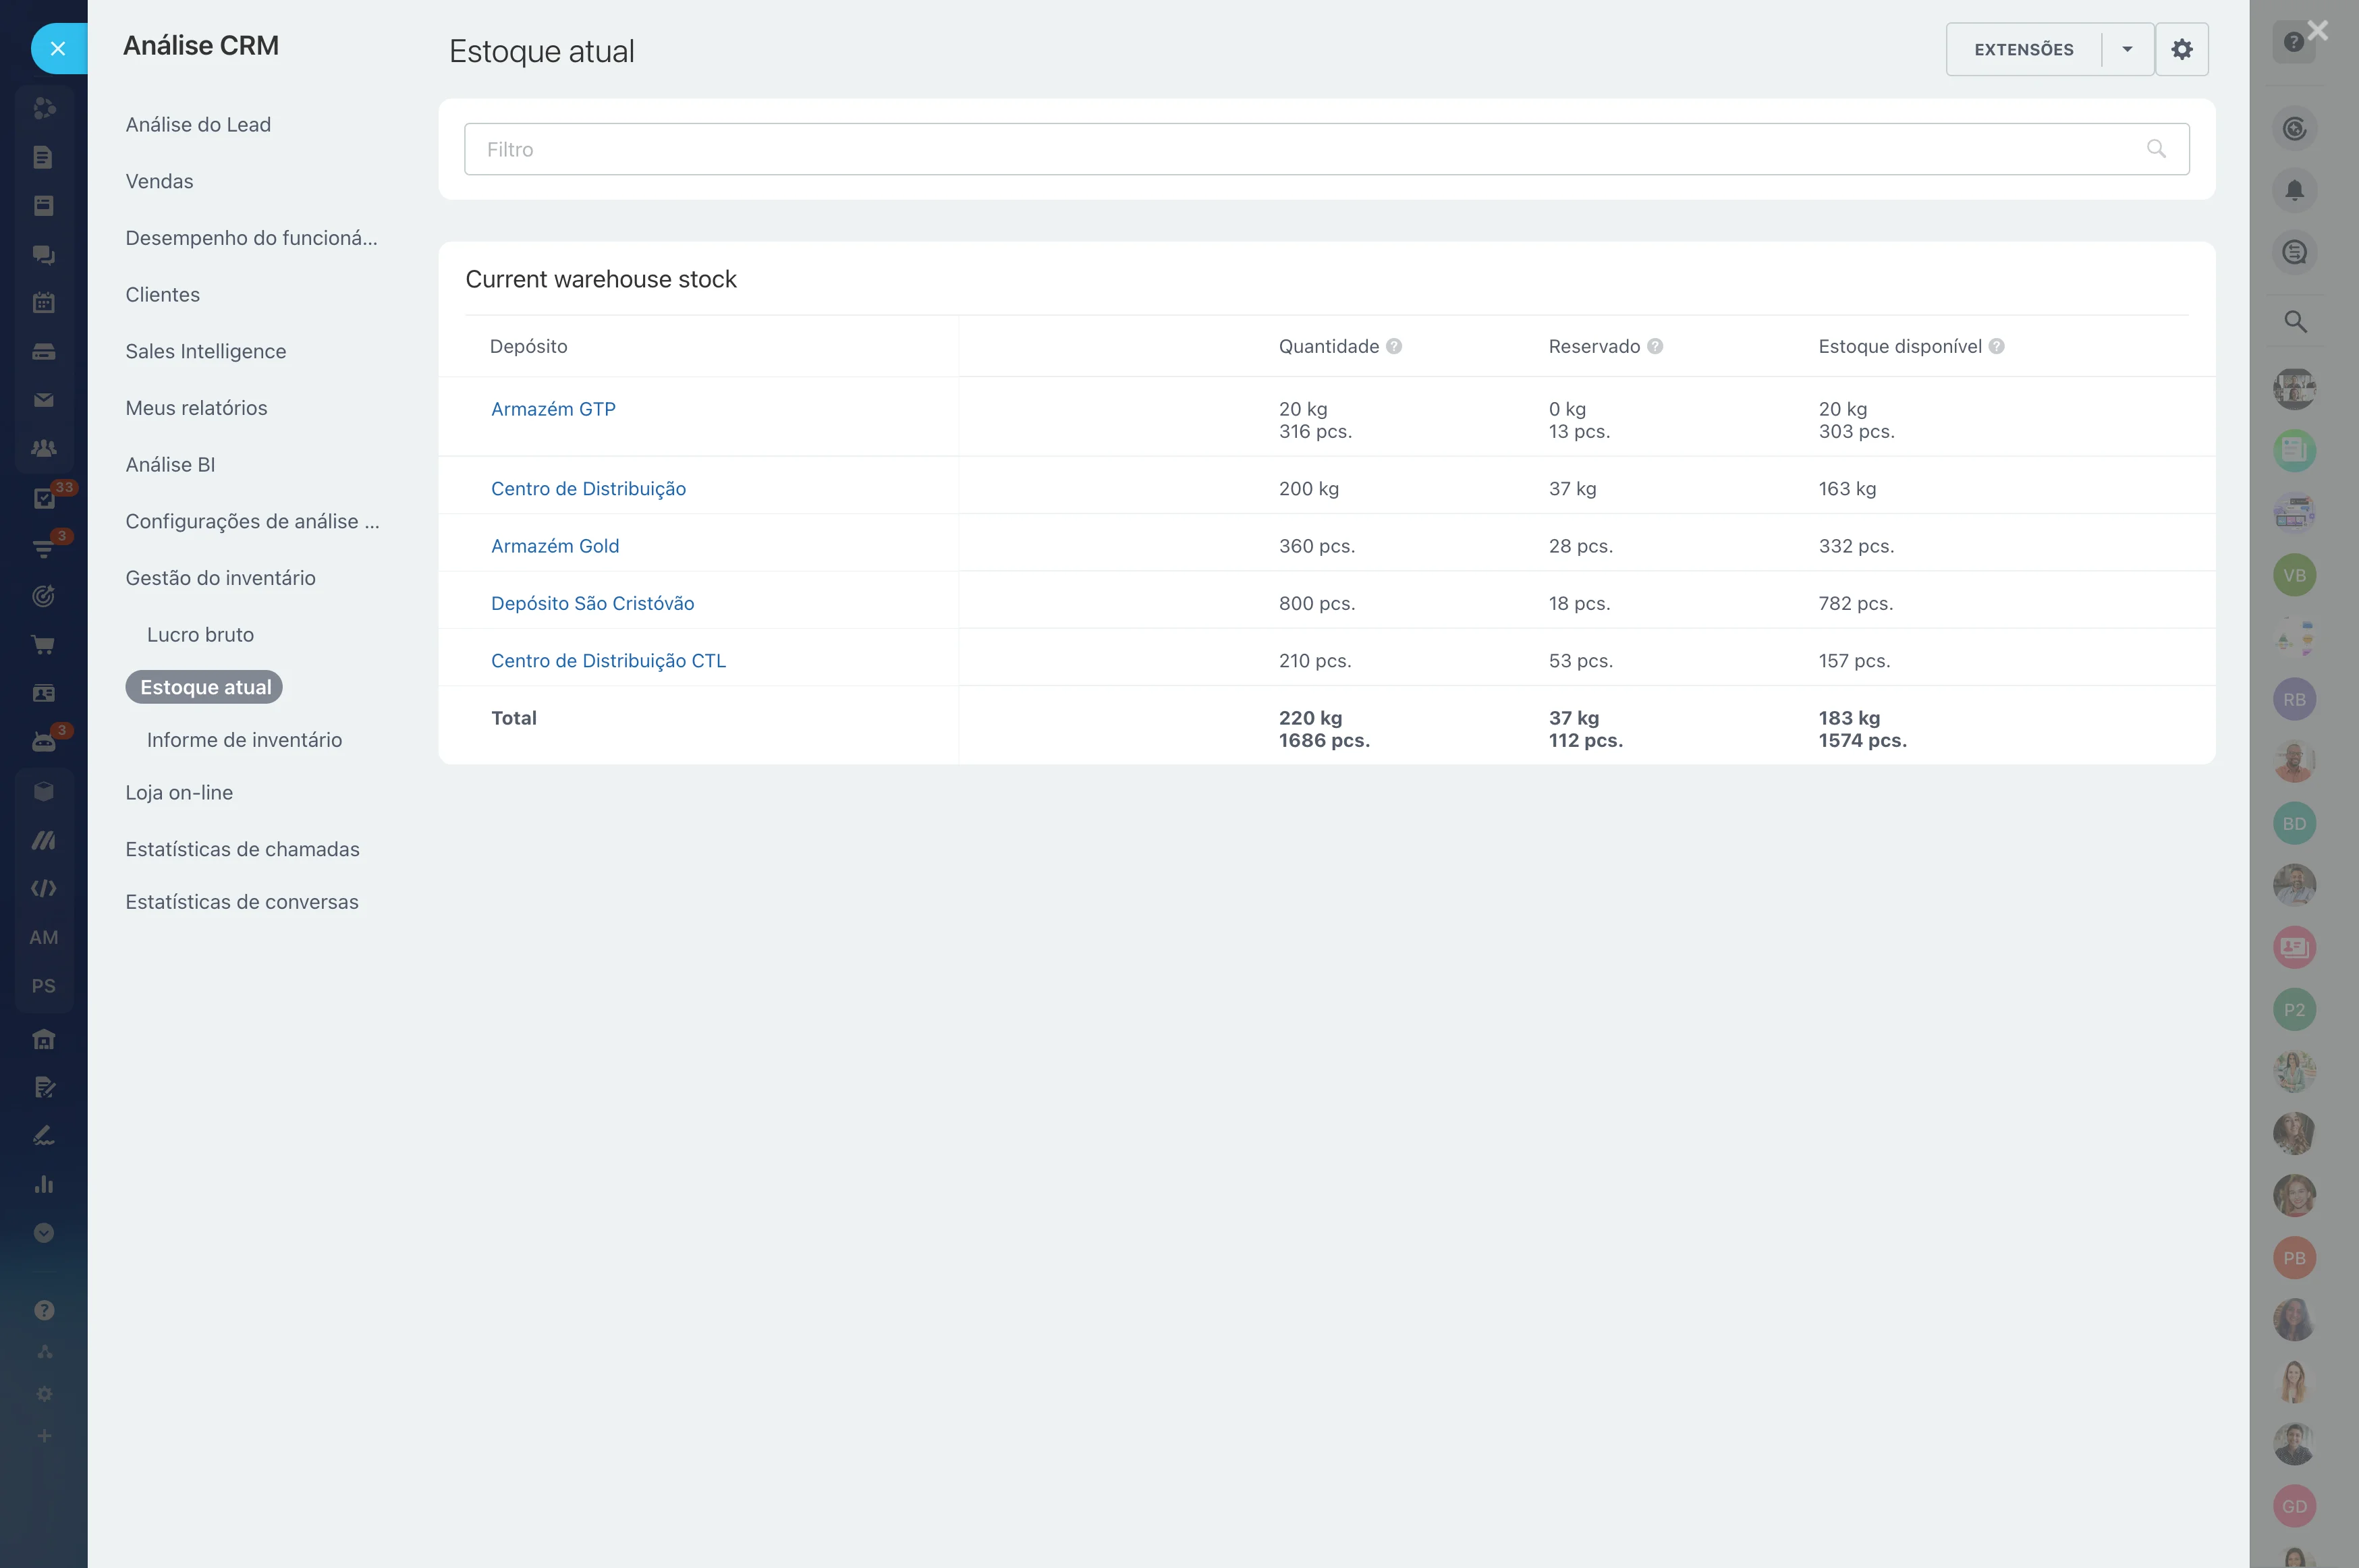Open settings gear next to Extensões
The image size is (2359, 1568).
[2181, 49]
